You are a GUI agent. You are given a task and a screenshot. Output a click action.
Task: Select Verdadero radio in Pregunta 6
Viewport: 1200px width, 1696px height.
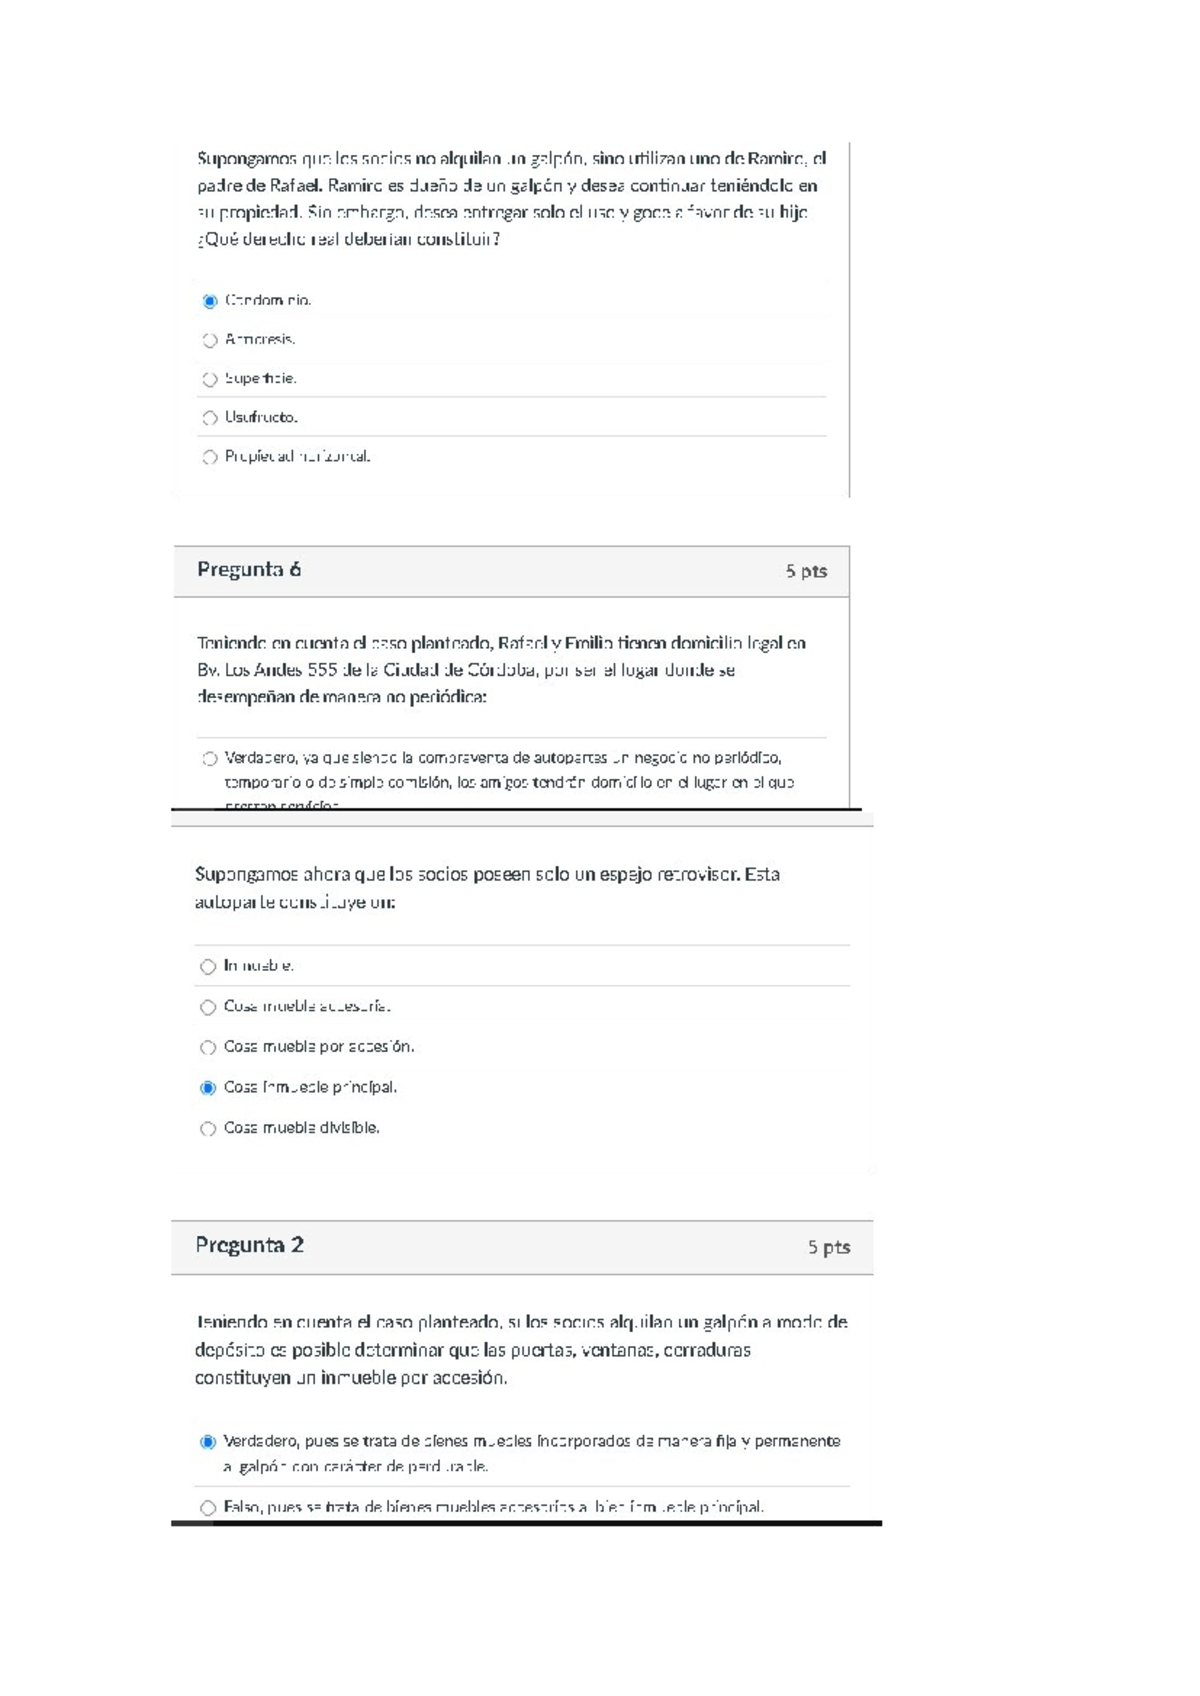click(x=210, y=759)
